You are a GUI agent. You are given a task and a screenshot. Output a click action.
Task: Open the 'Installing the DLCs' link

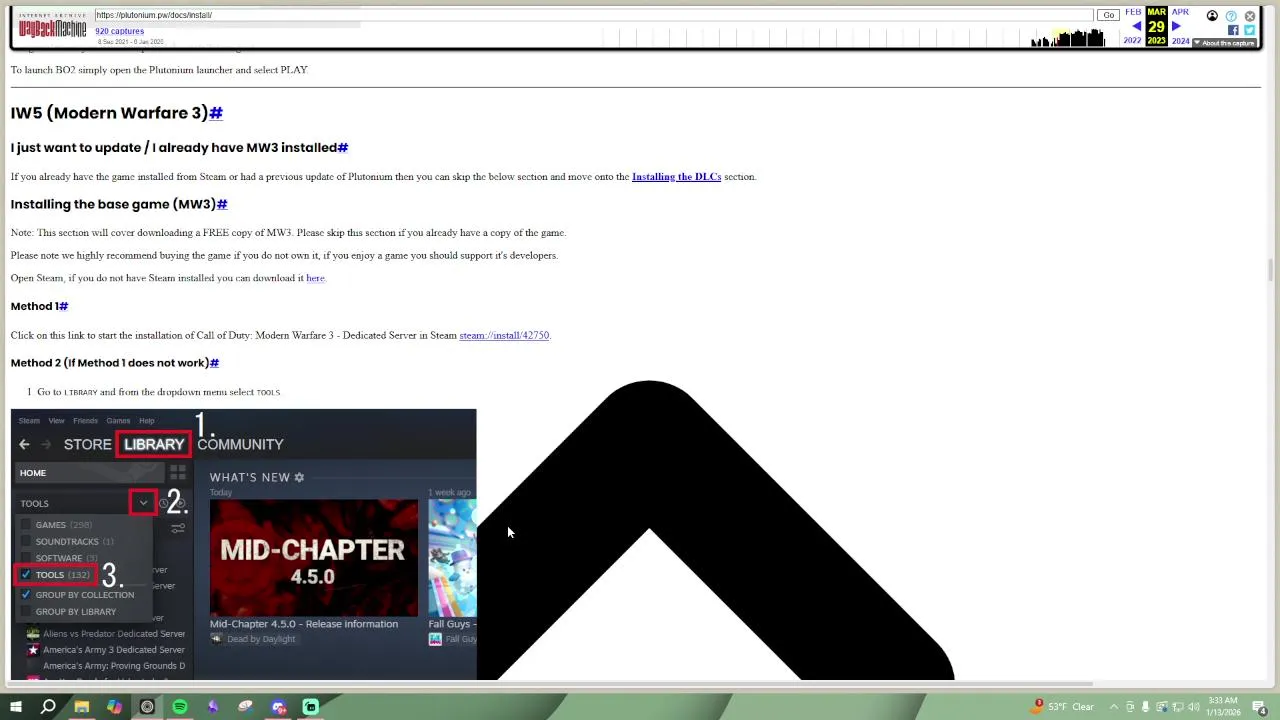click(x=676, y=177)
